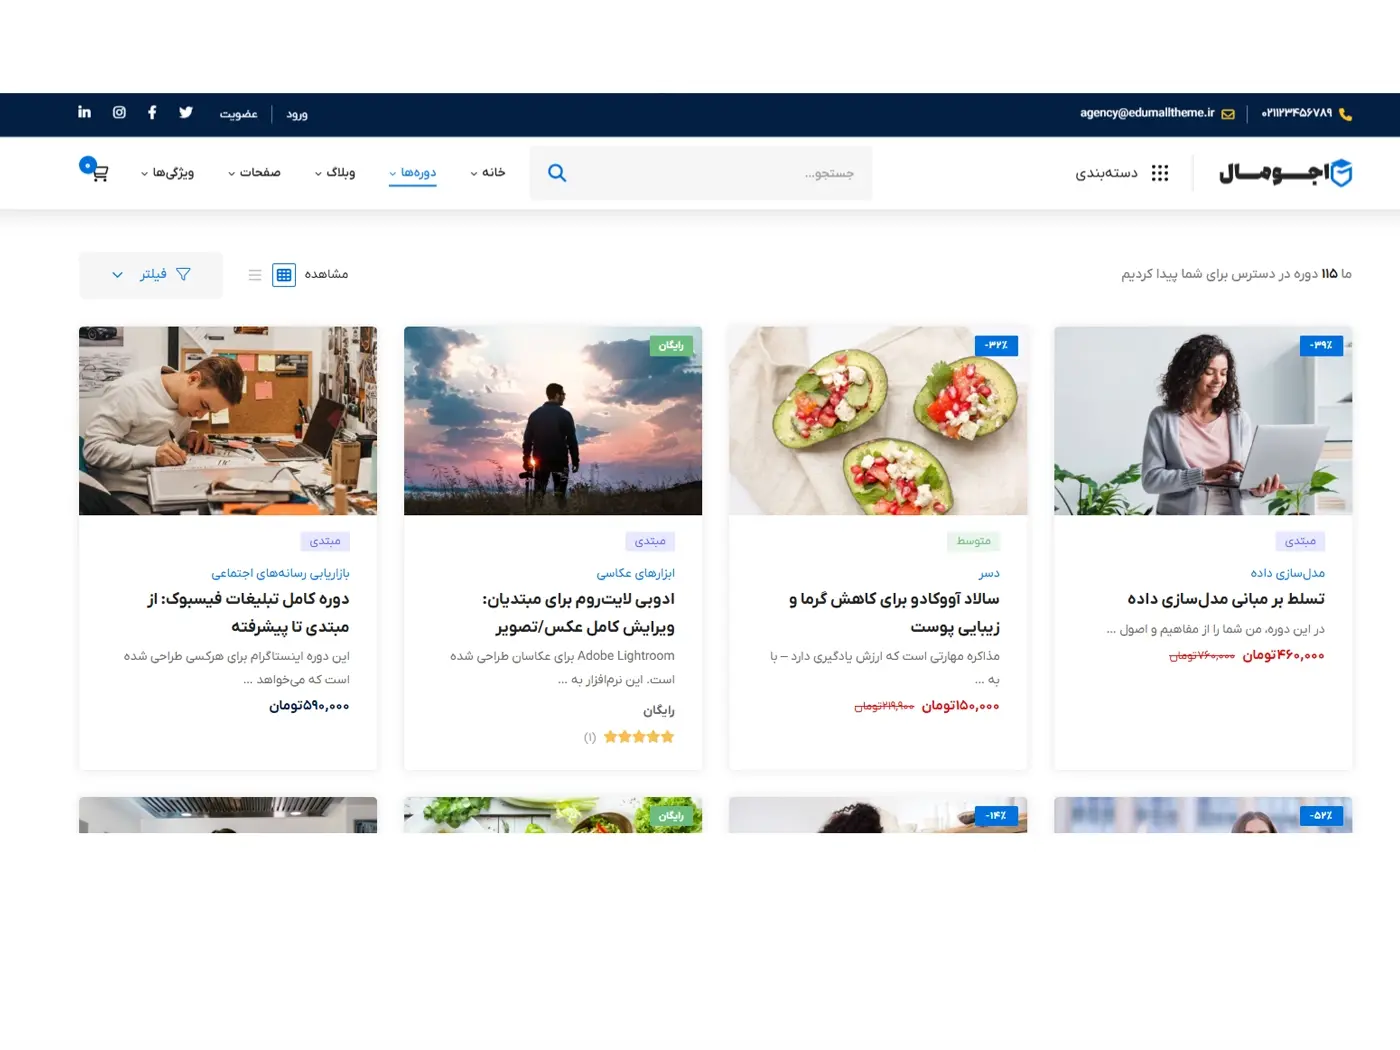Image resolution: width=1400 pixels, height=1050 pixels.
Task: Select وبلاگ in the navigation menu
Action: click(x=337, y=172)
